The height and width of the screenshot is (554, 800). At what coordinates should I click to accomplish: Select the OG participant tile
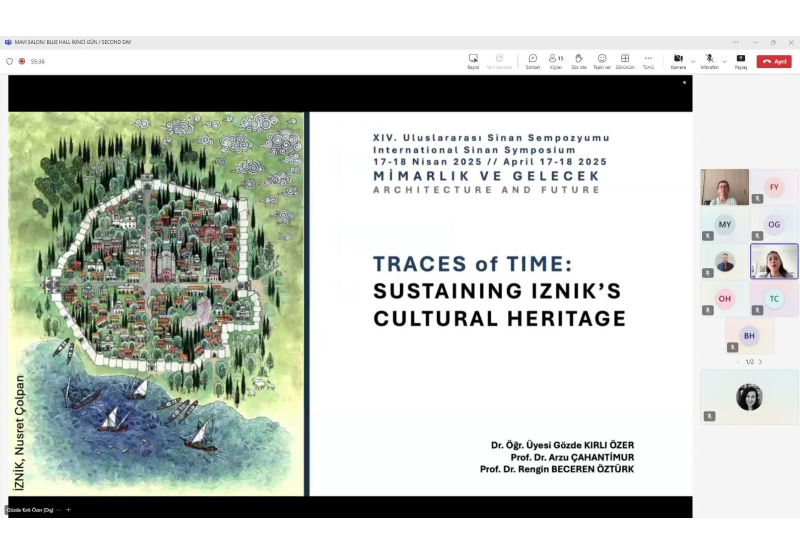(774, 224)
